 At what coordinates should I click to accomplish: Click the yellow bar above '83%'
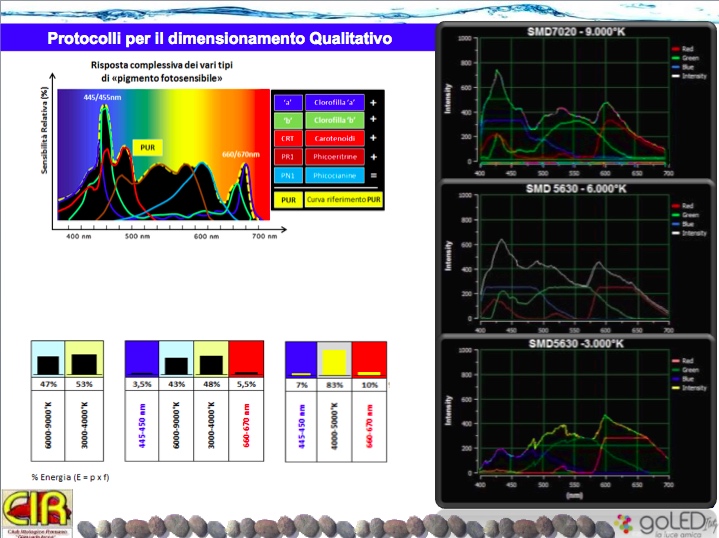coord(334,362)
